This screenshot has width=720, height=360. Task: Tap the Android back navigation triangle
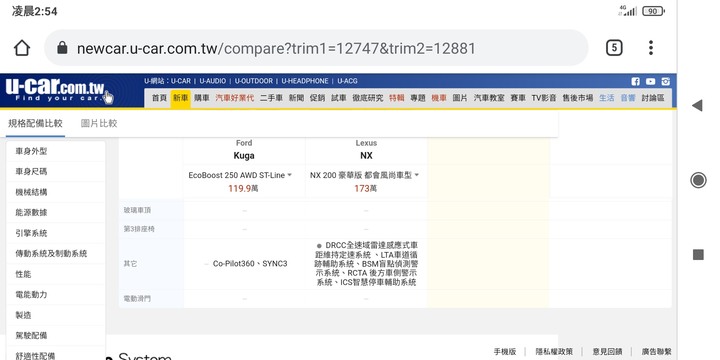[698, 106]
